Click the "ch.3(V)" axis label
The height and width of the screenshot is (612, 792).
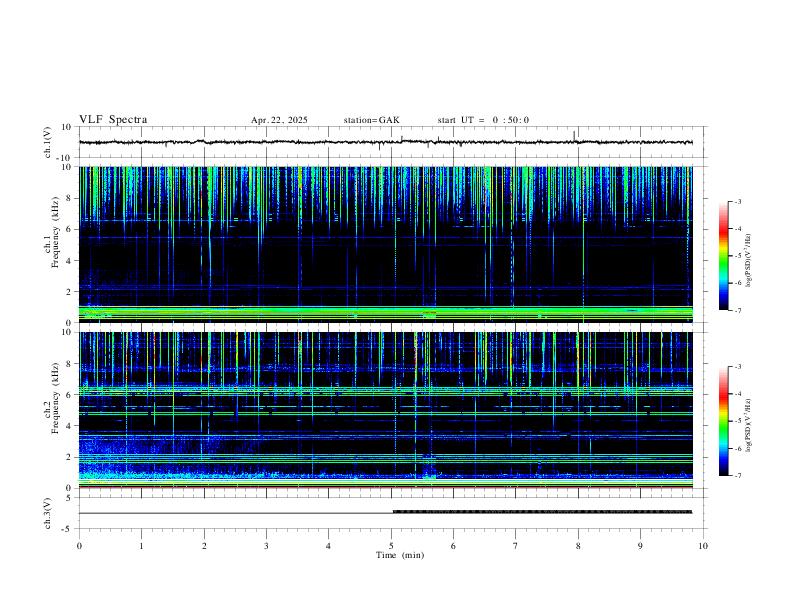[x=48, y=513]
